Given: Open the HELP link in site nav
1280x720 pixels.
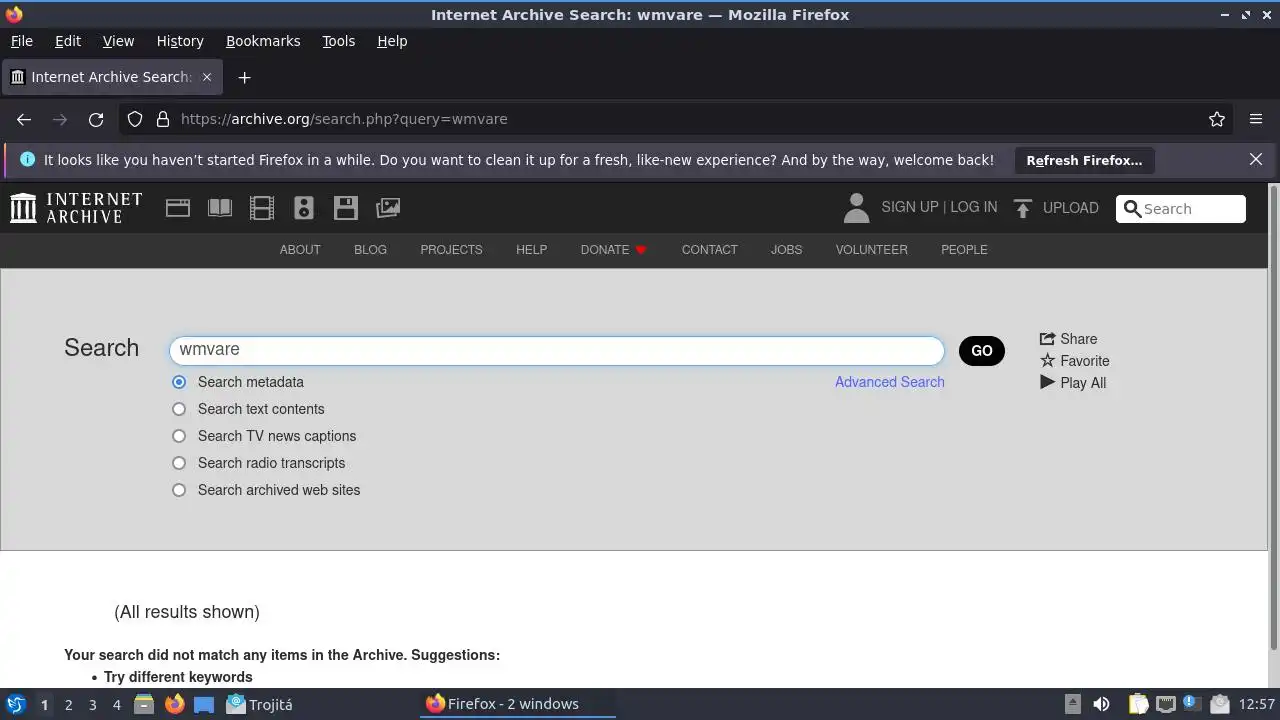Looking at the screenshot, I should coord(531,250).
